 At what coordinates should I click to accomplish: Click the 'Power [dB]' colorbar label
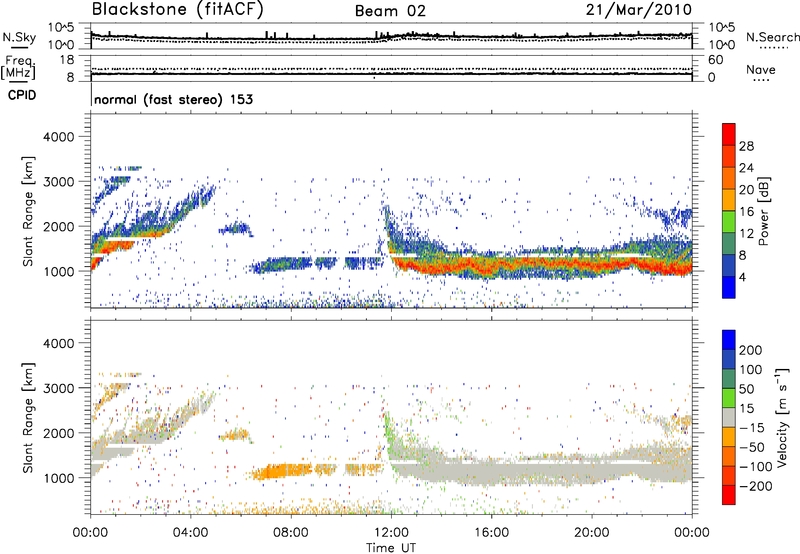click(x=764, y=211)
